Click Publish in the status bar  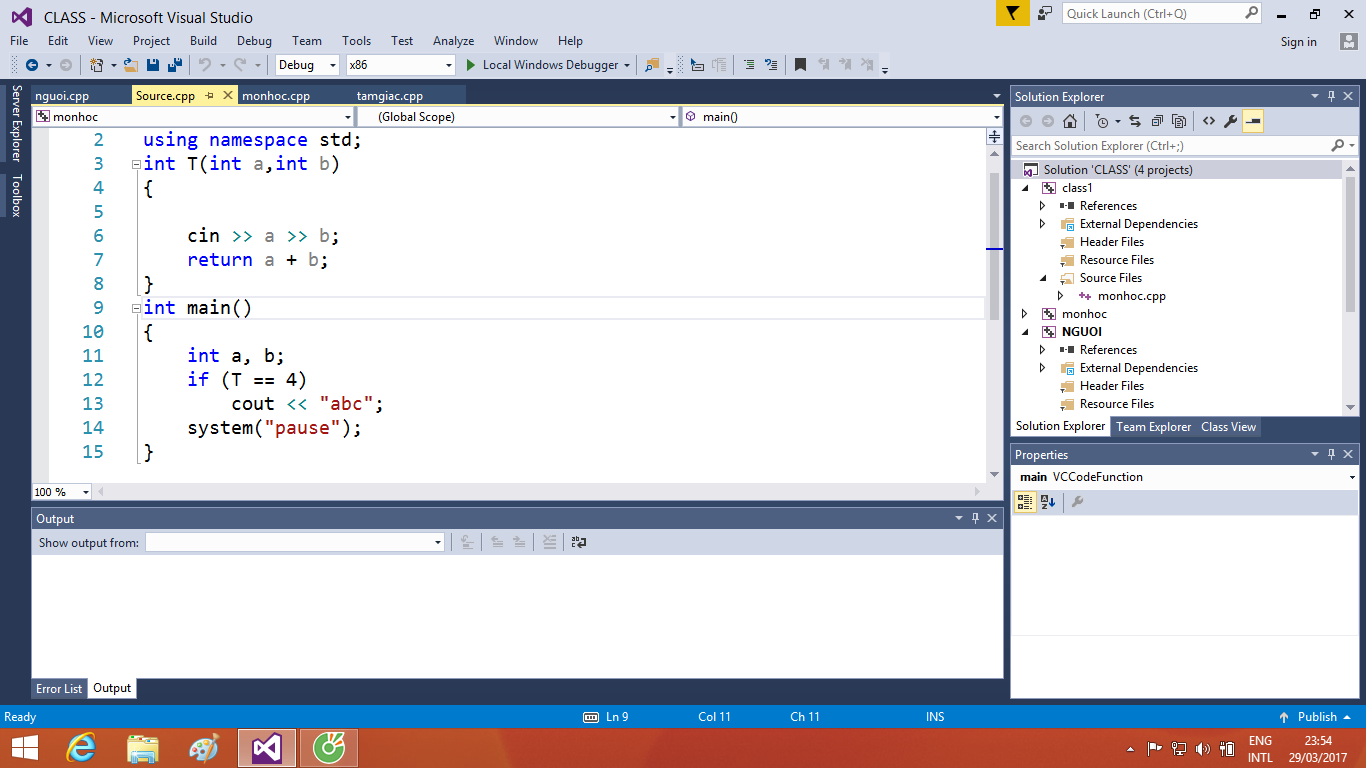(1316, 717)
